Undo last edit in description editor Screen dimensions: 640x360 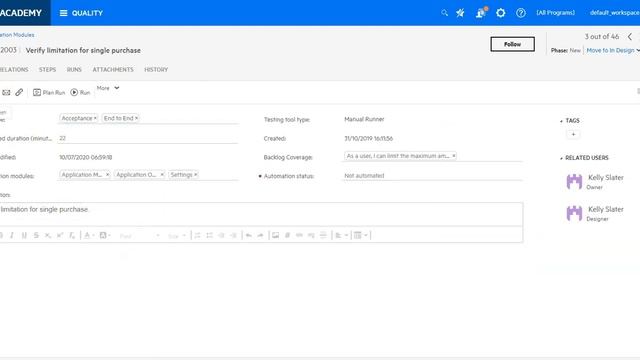click(249, 236)
